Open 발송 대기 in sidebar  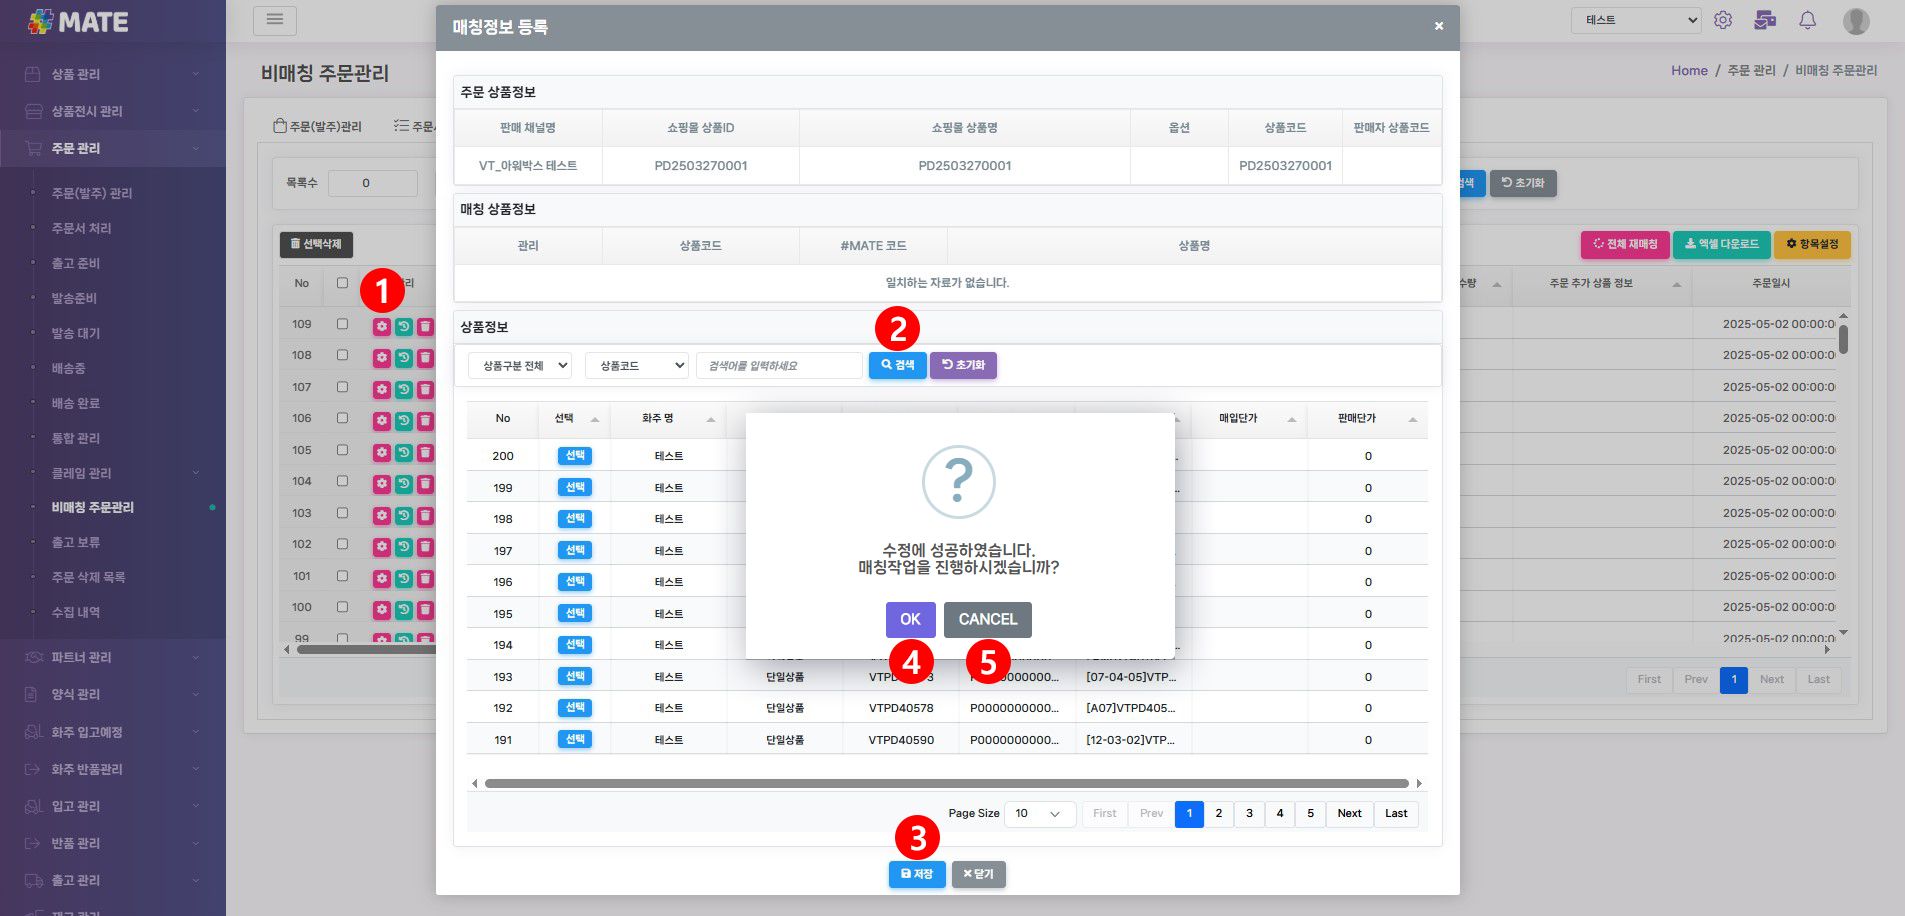coord(76,333)
